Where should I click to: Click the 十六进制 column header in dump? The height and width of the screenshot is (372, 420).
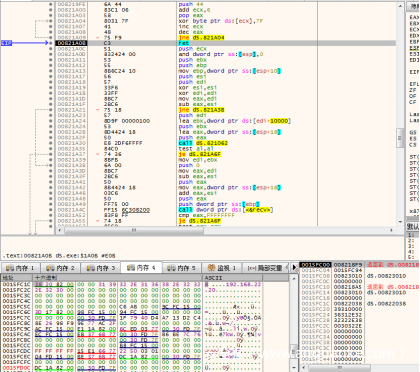point(117,278)
